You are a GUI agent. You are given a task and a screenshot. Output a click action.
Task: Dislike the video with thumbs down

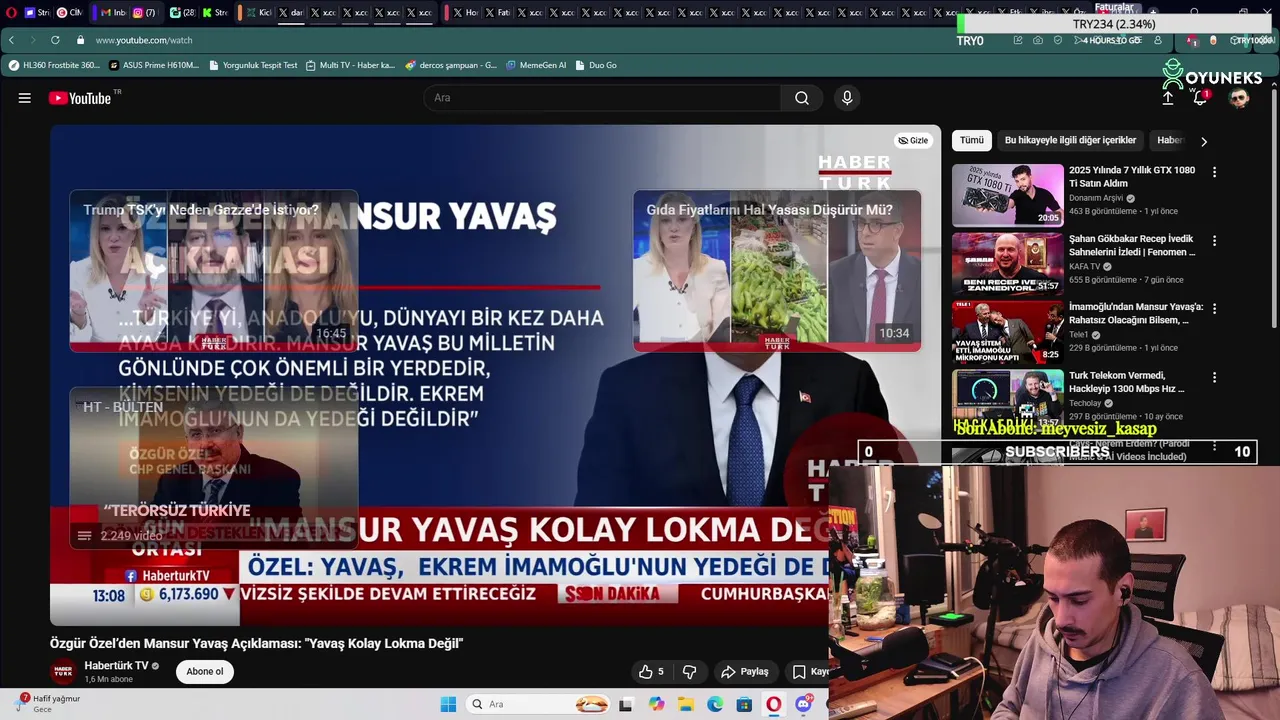click(689, 672)
